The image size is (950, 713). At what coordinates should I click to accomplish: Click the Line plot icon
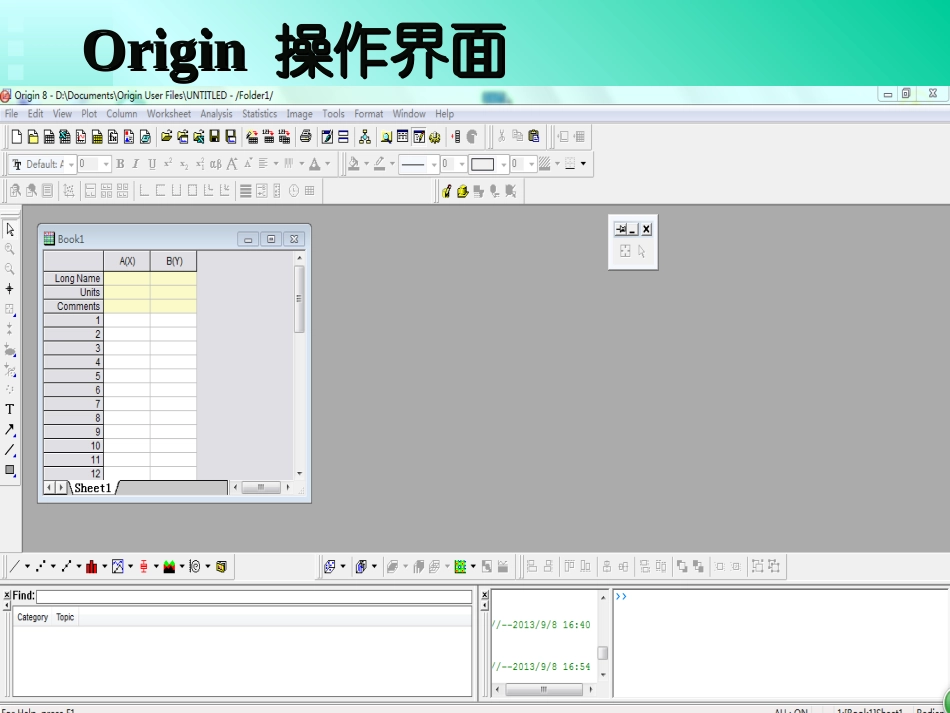coord(15,566)
